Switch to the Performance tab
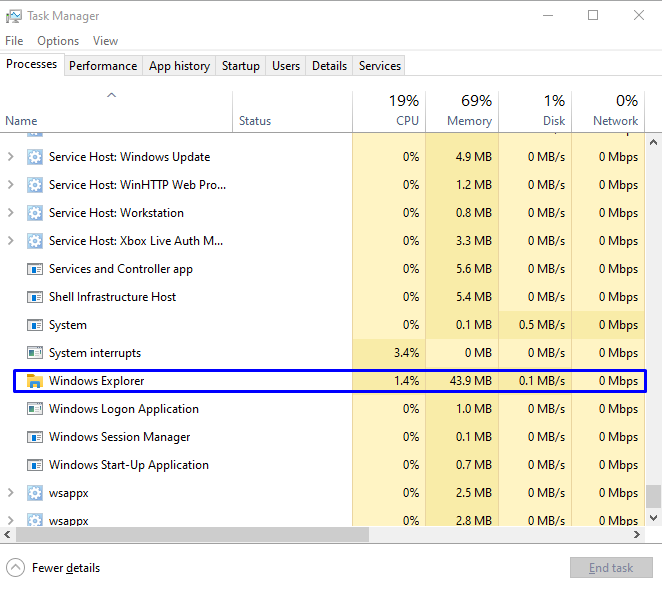662x589 pixels. (103, 66)
